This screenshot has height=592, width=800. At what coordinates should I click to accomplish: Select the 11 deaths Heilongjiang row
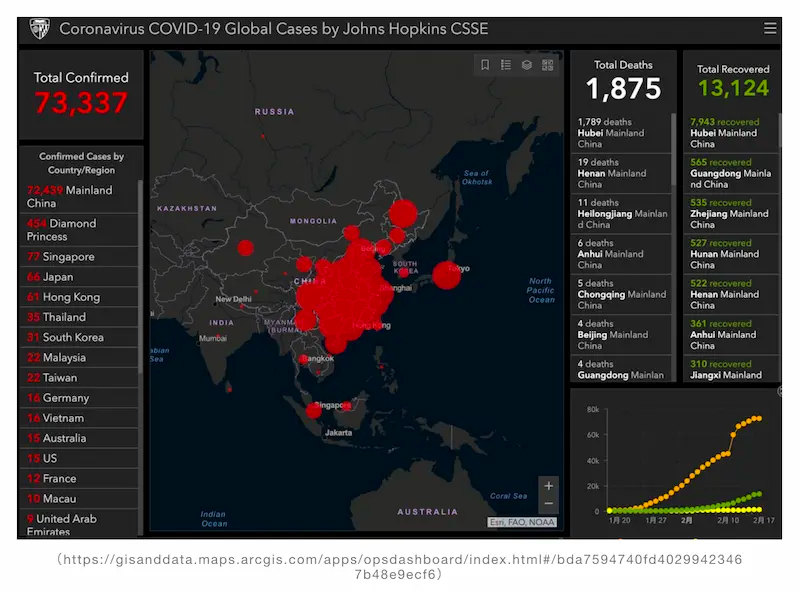click(x=621, y=214)
